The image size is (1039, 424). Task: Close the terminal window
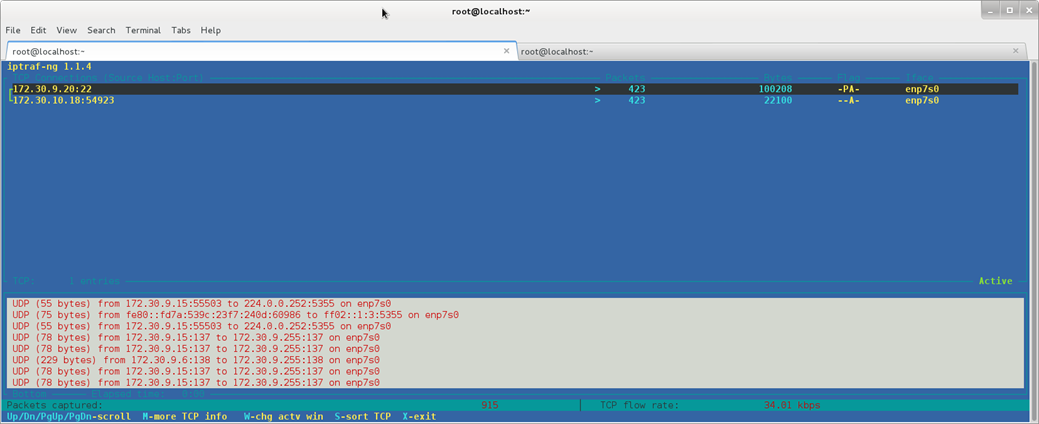(1028, 10)
